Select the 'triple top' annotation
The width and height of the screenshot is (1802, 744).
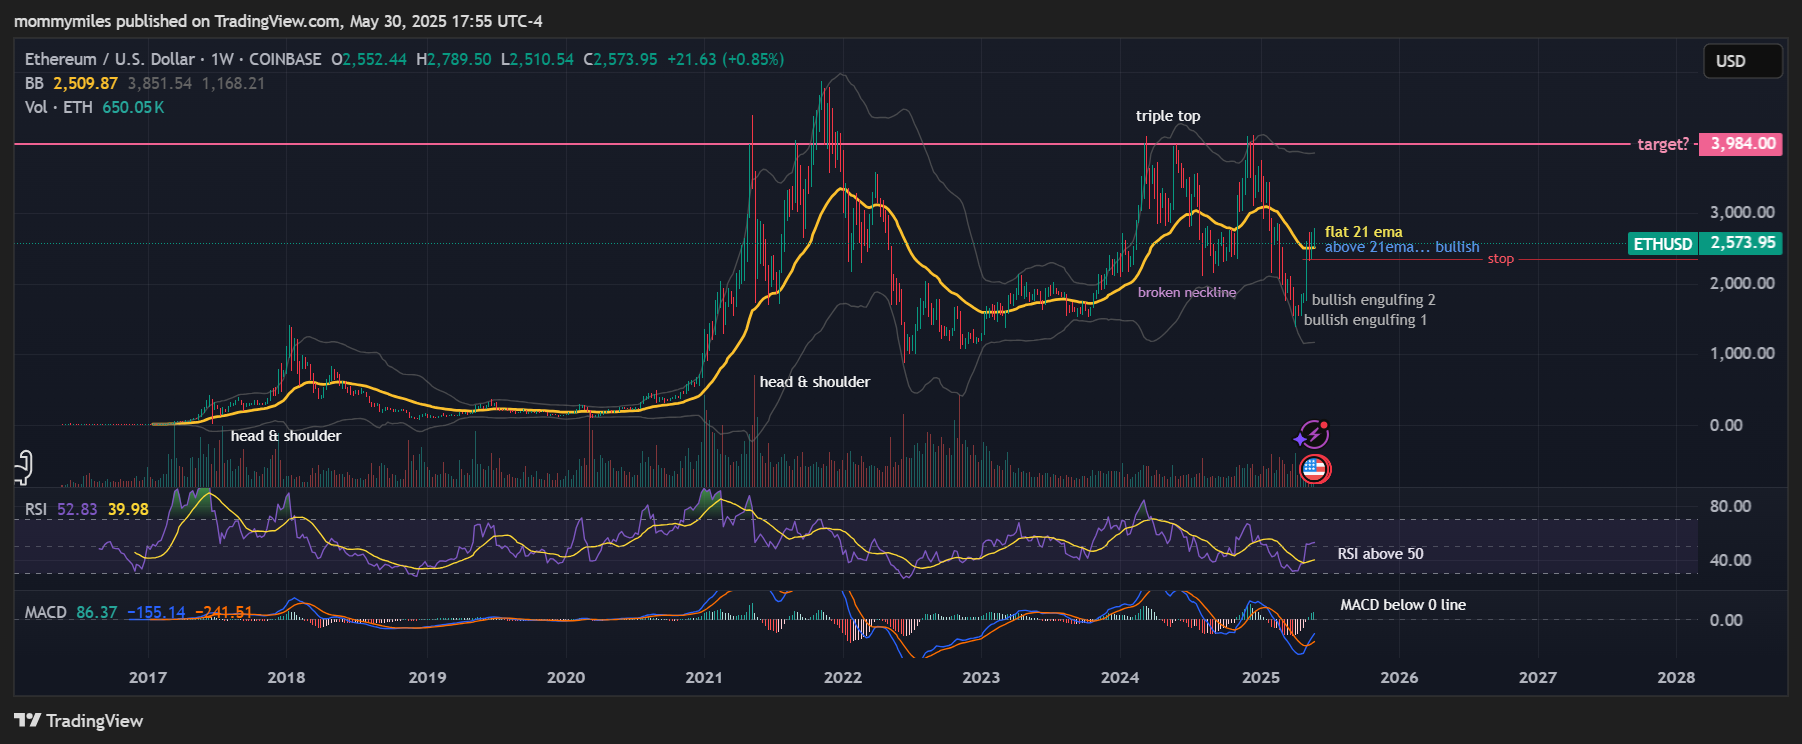(x=1168, y=116)
